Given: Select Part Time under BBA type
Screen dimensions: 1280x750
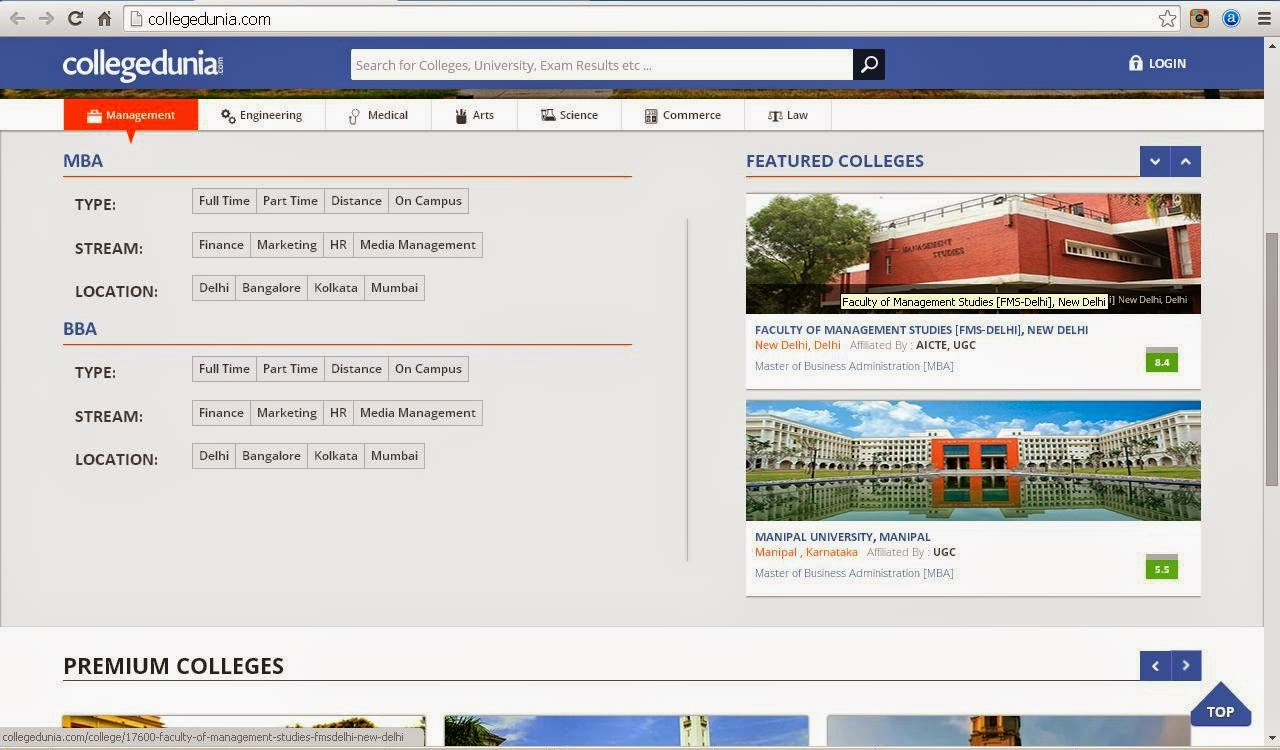Looking at the screenshot, I should tap(290, 369).
